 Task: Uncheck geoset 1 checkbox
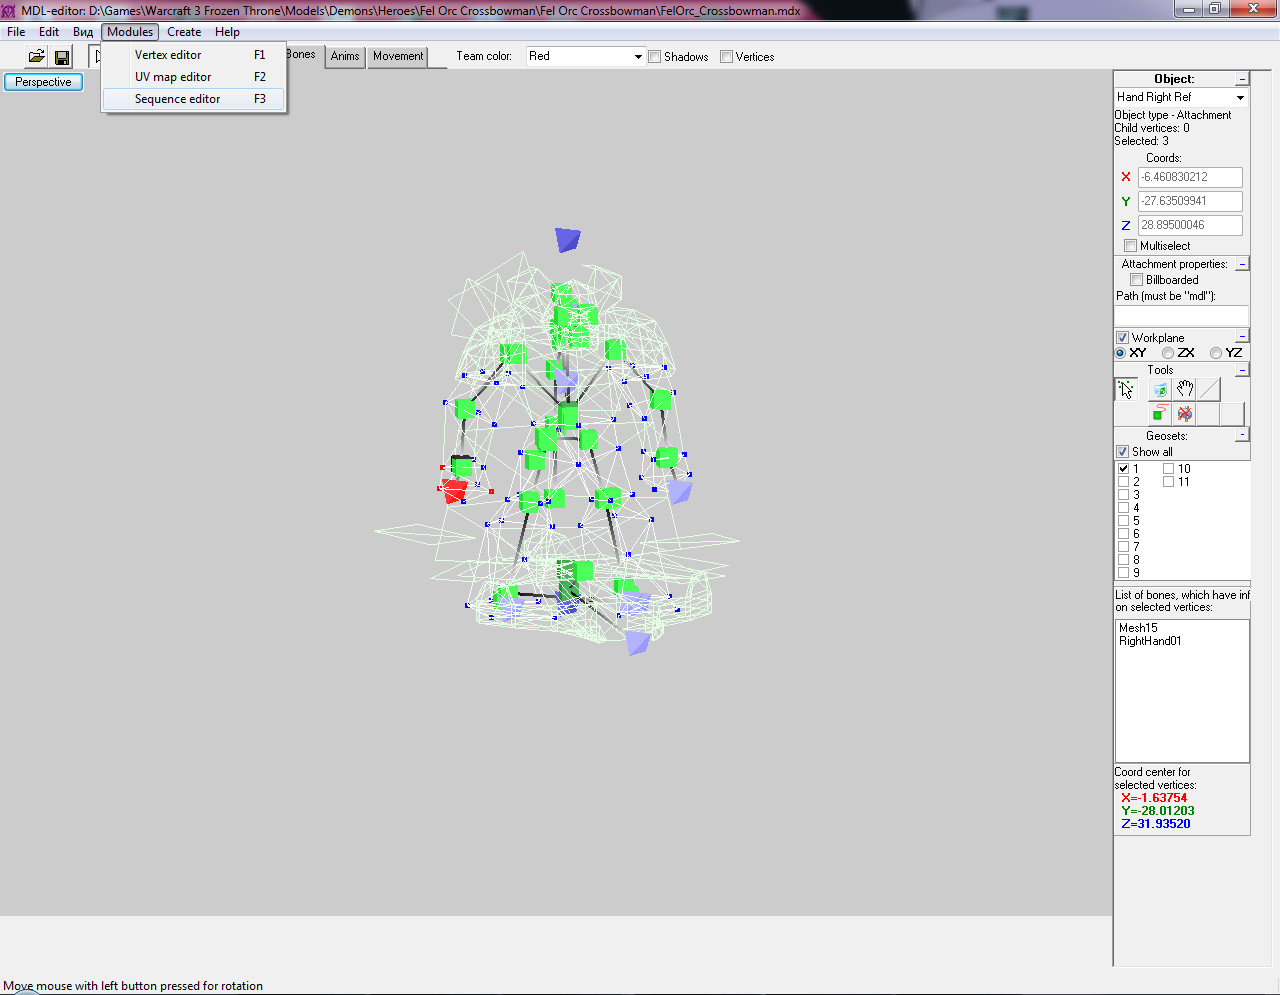(x=1123, y=469)
